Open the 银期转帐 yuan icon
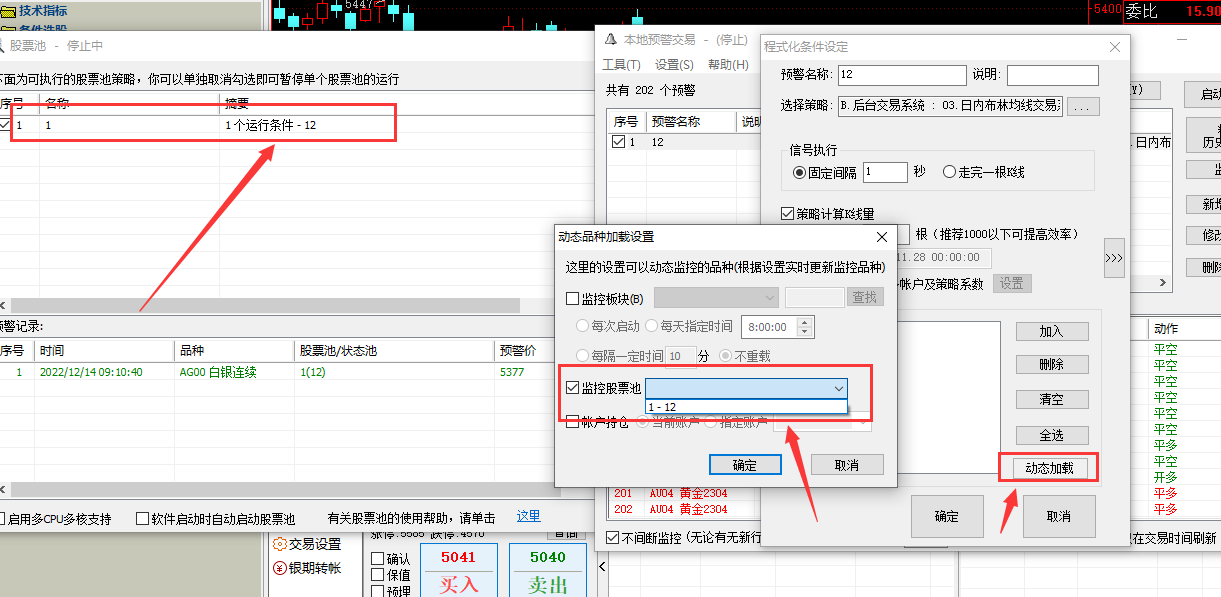 280,568
